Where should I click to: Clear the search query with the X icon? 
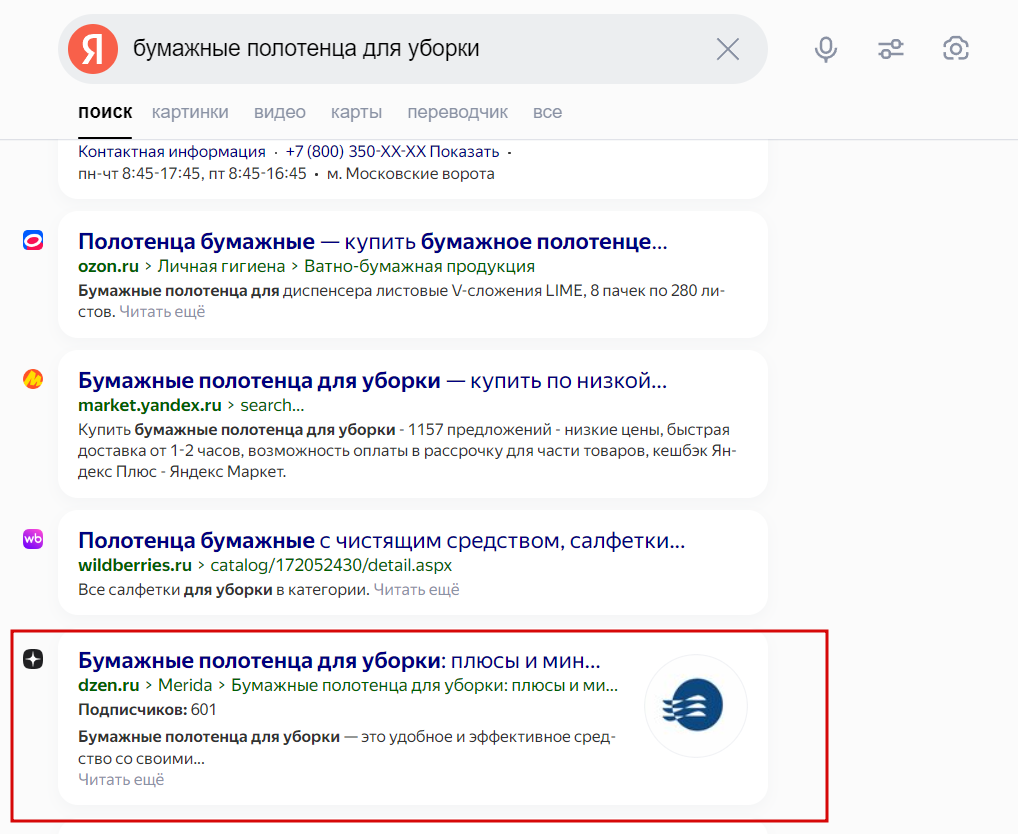[728, 49]
